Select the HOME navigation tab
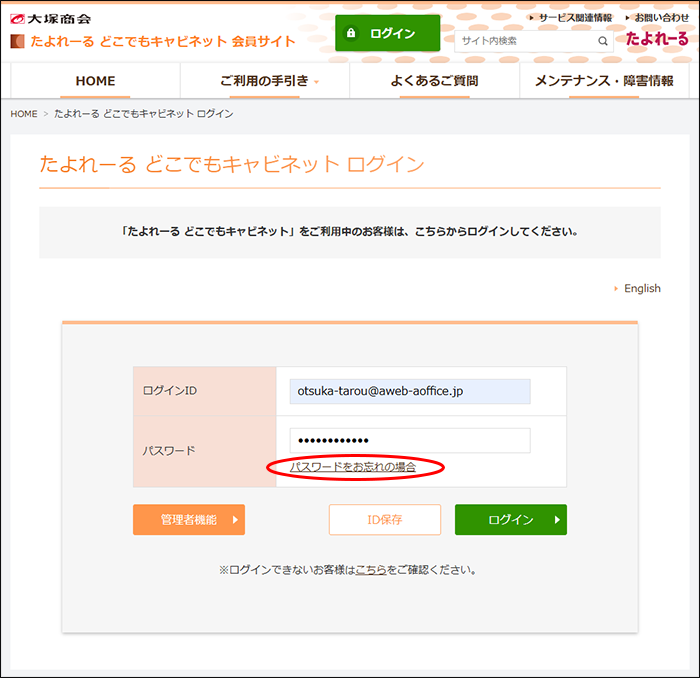The width and height of the screenshot is (700, 678). pos(95,81)
